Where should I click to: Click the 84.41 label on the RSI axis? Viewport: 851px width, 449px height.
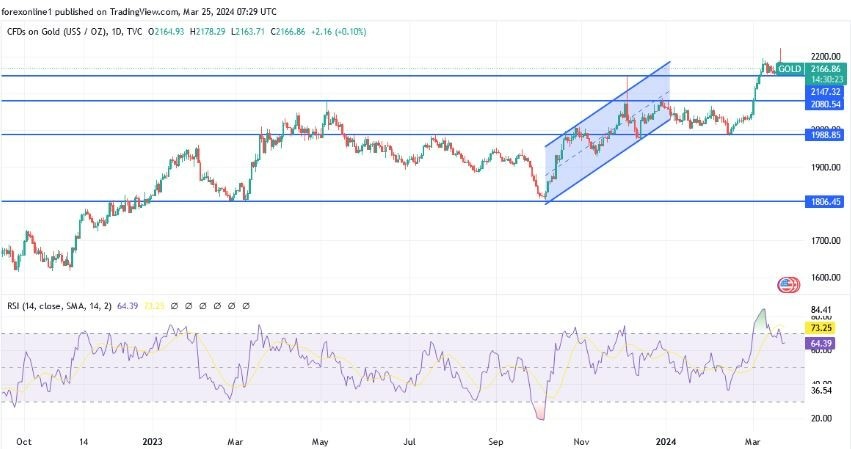pos(821,310)
